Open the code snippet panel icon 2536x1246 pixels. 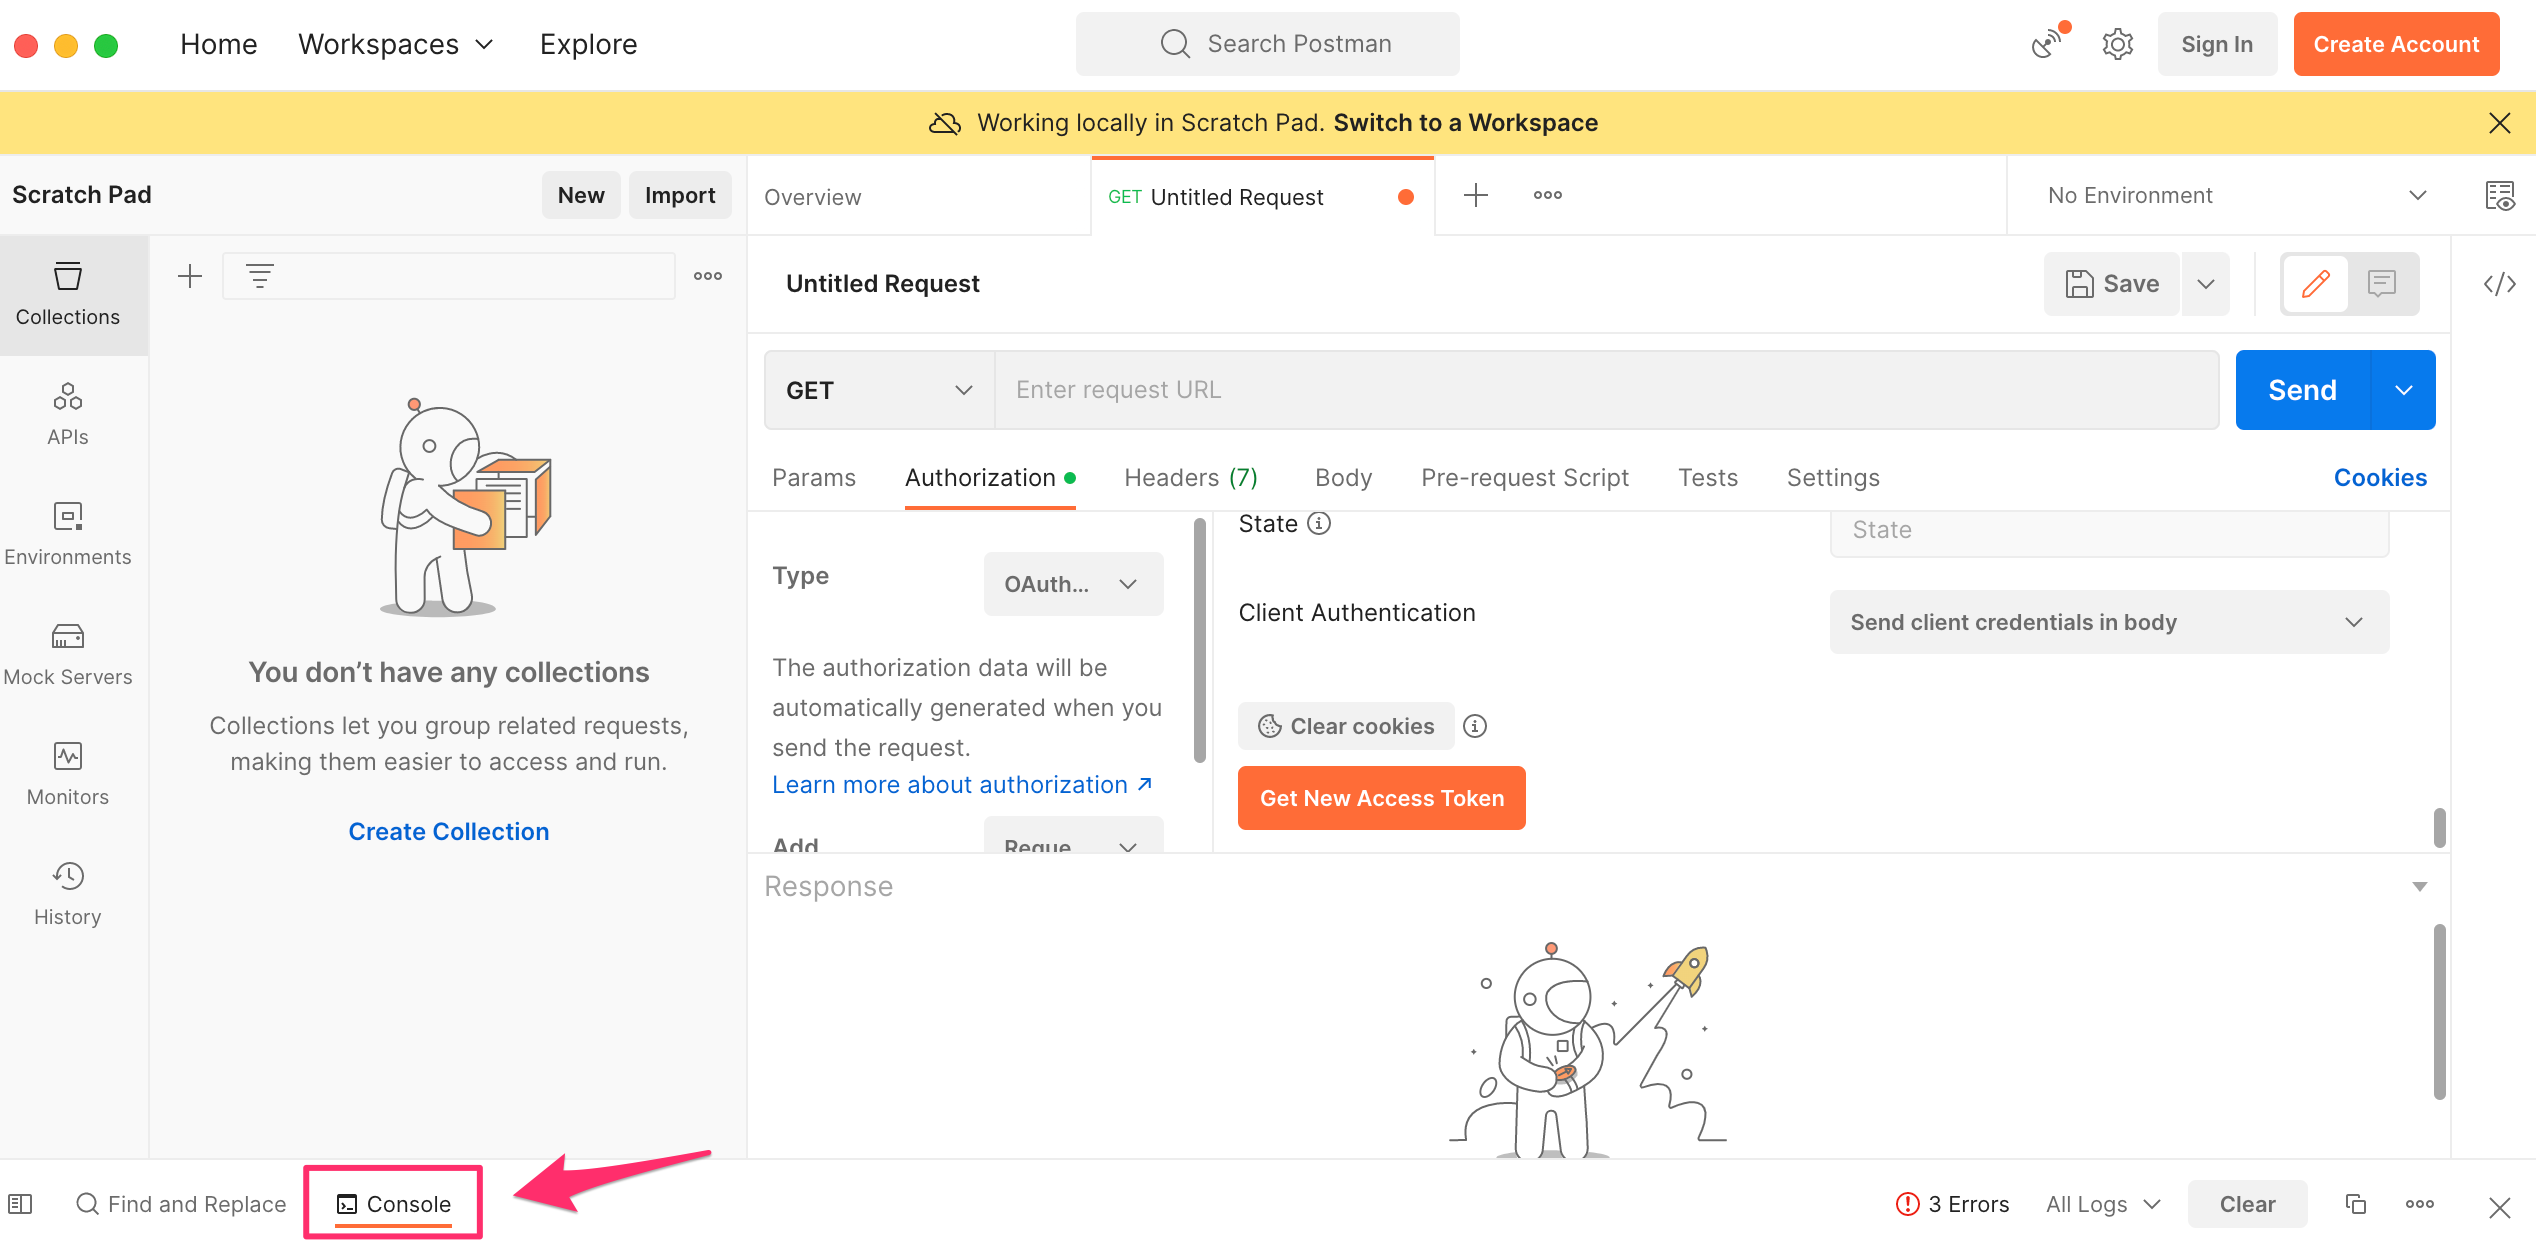2500,284
